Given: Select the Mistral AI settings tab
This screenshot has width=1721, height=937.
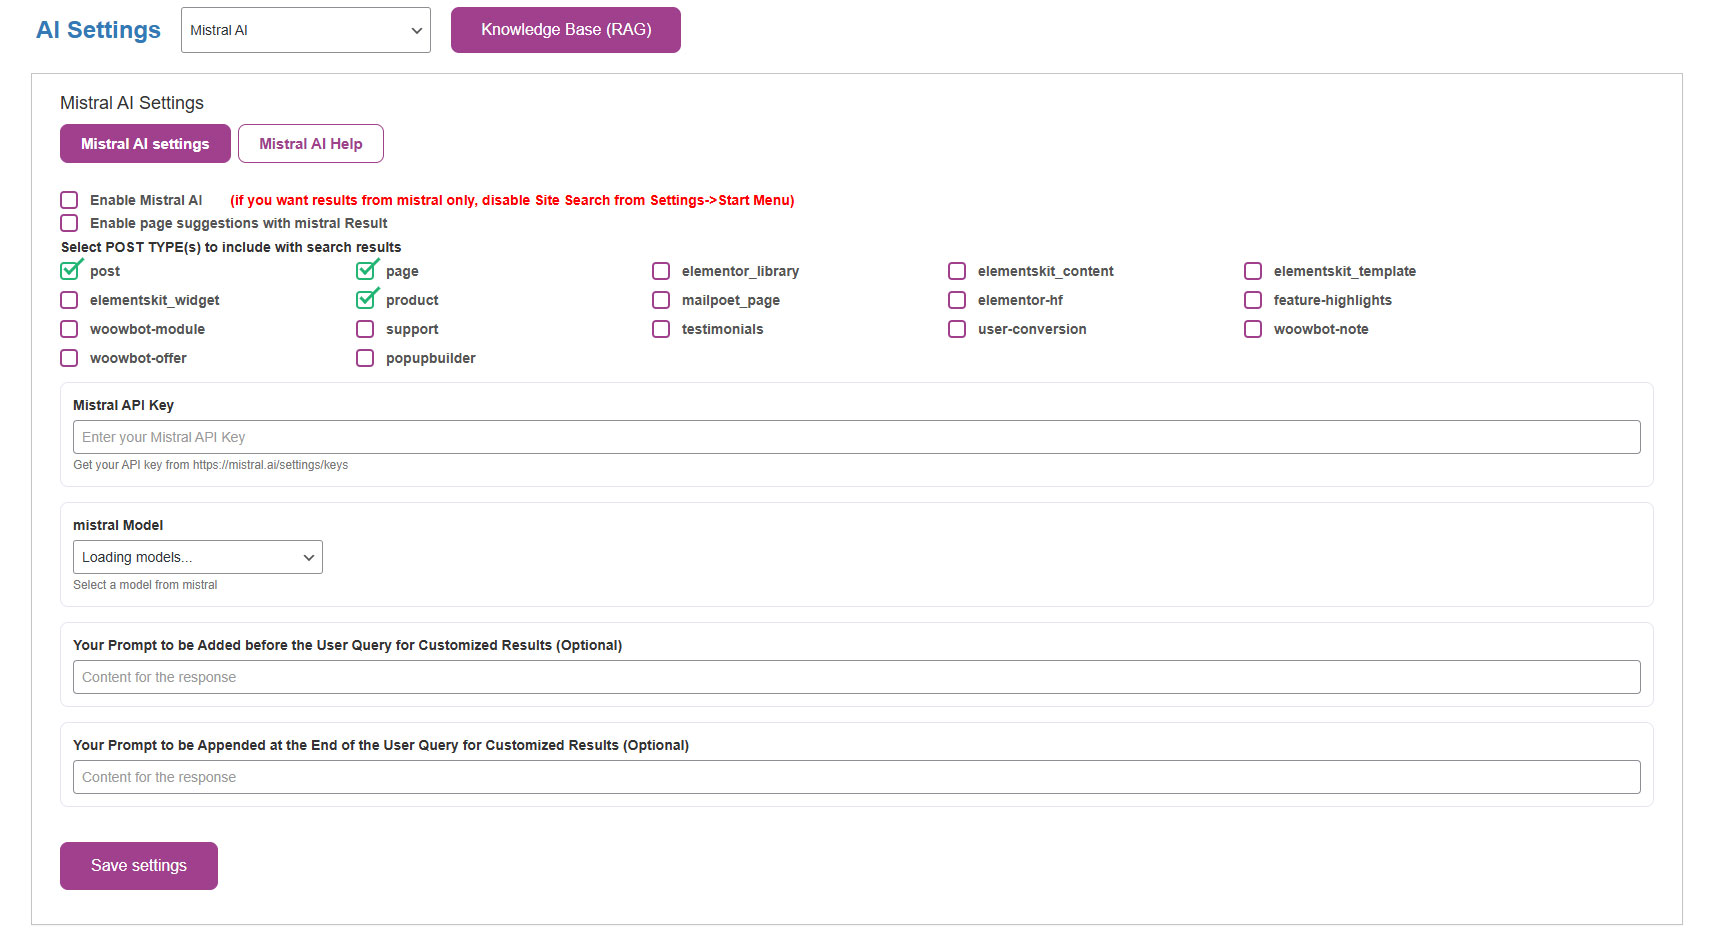Looking at the screenshot, I should coord(145,144).
